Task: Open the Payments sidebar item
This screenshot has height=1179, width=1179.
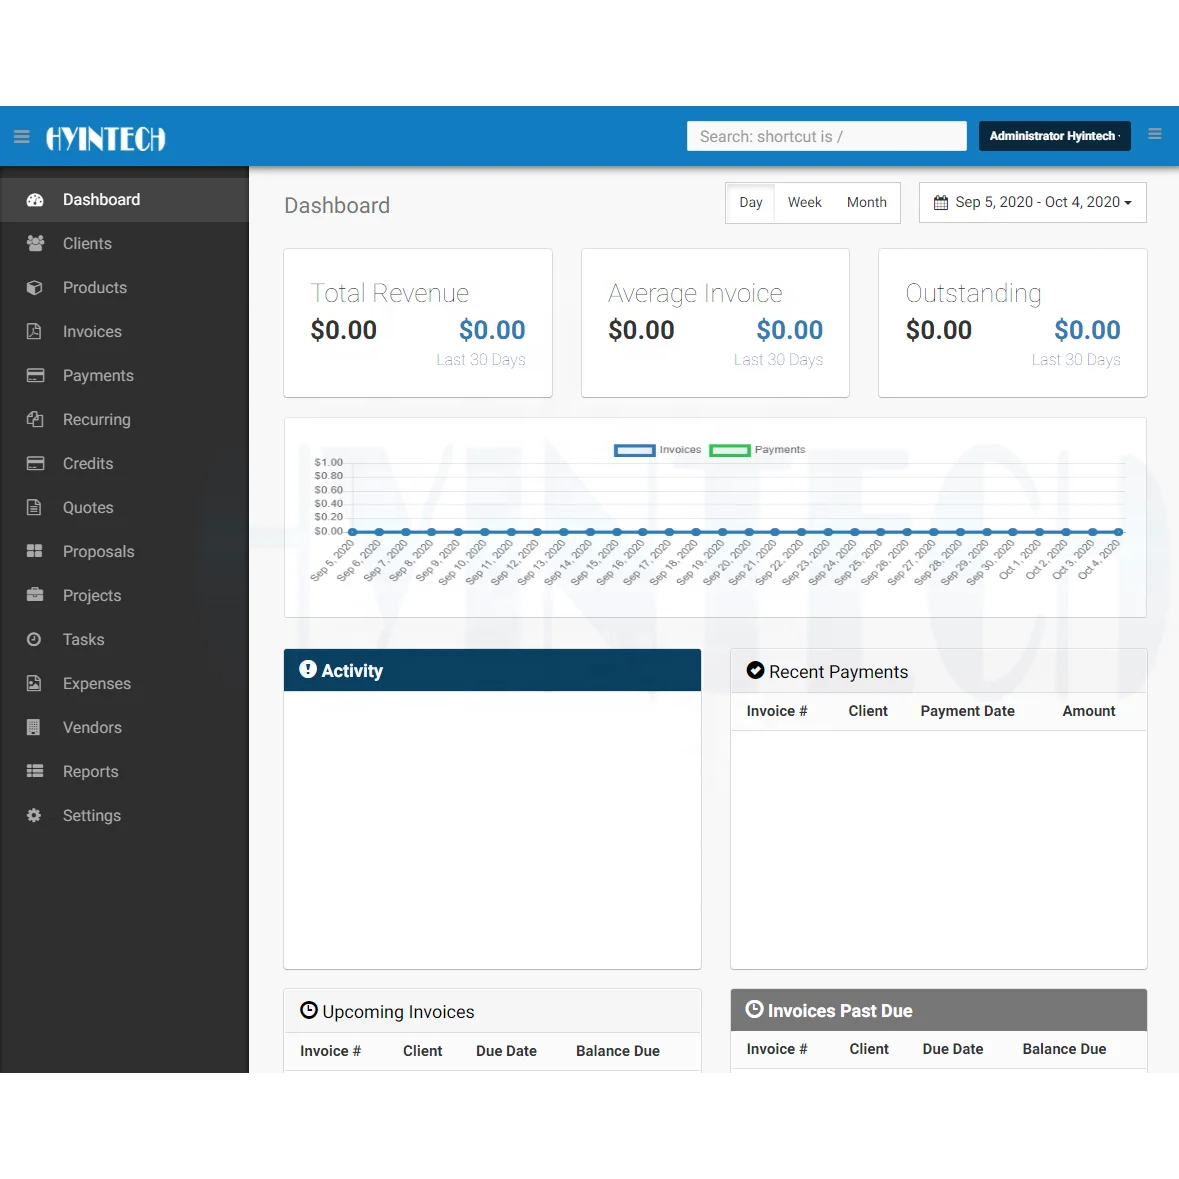Action: tap(124, 376)
